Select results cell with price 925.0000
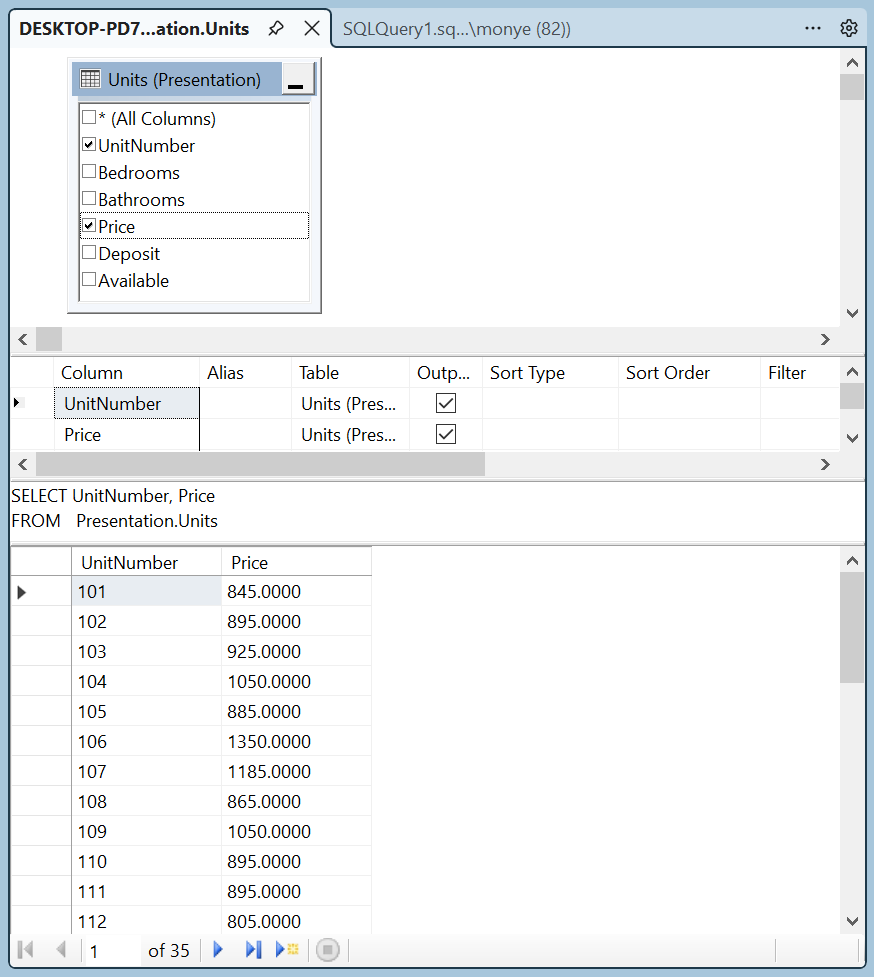Screen dimensions: 874x977 coord(297,651)
